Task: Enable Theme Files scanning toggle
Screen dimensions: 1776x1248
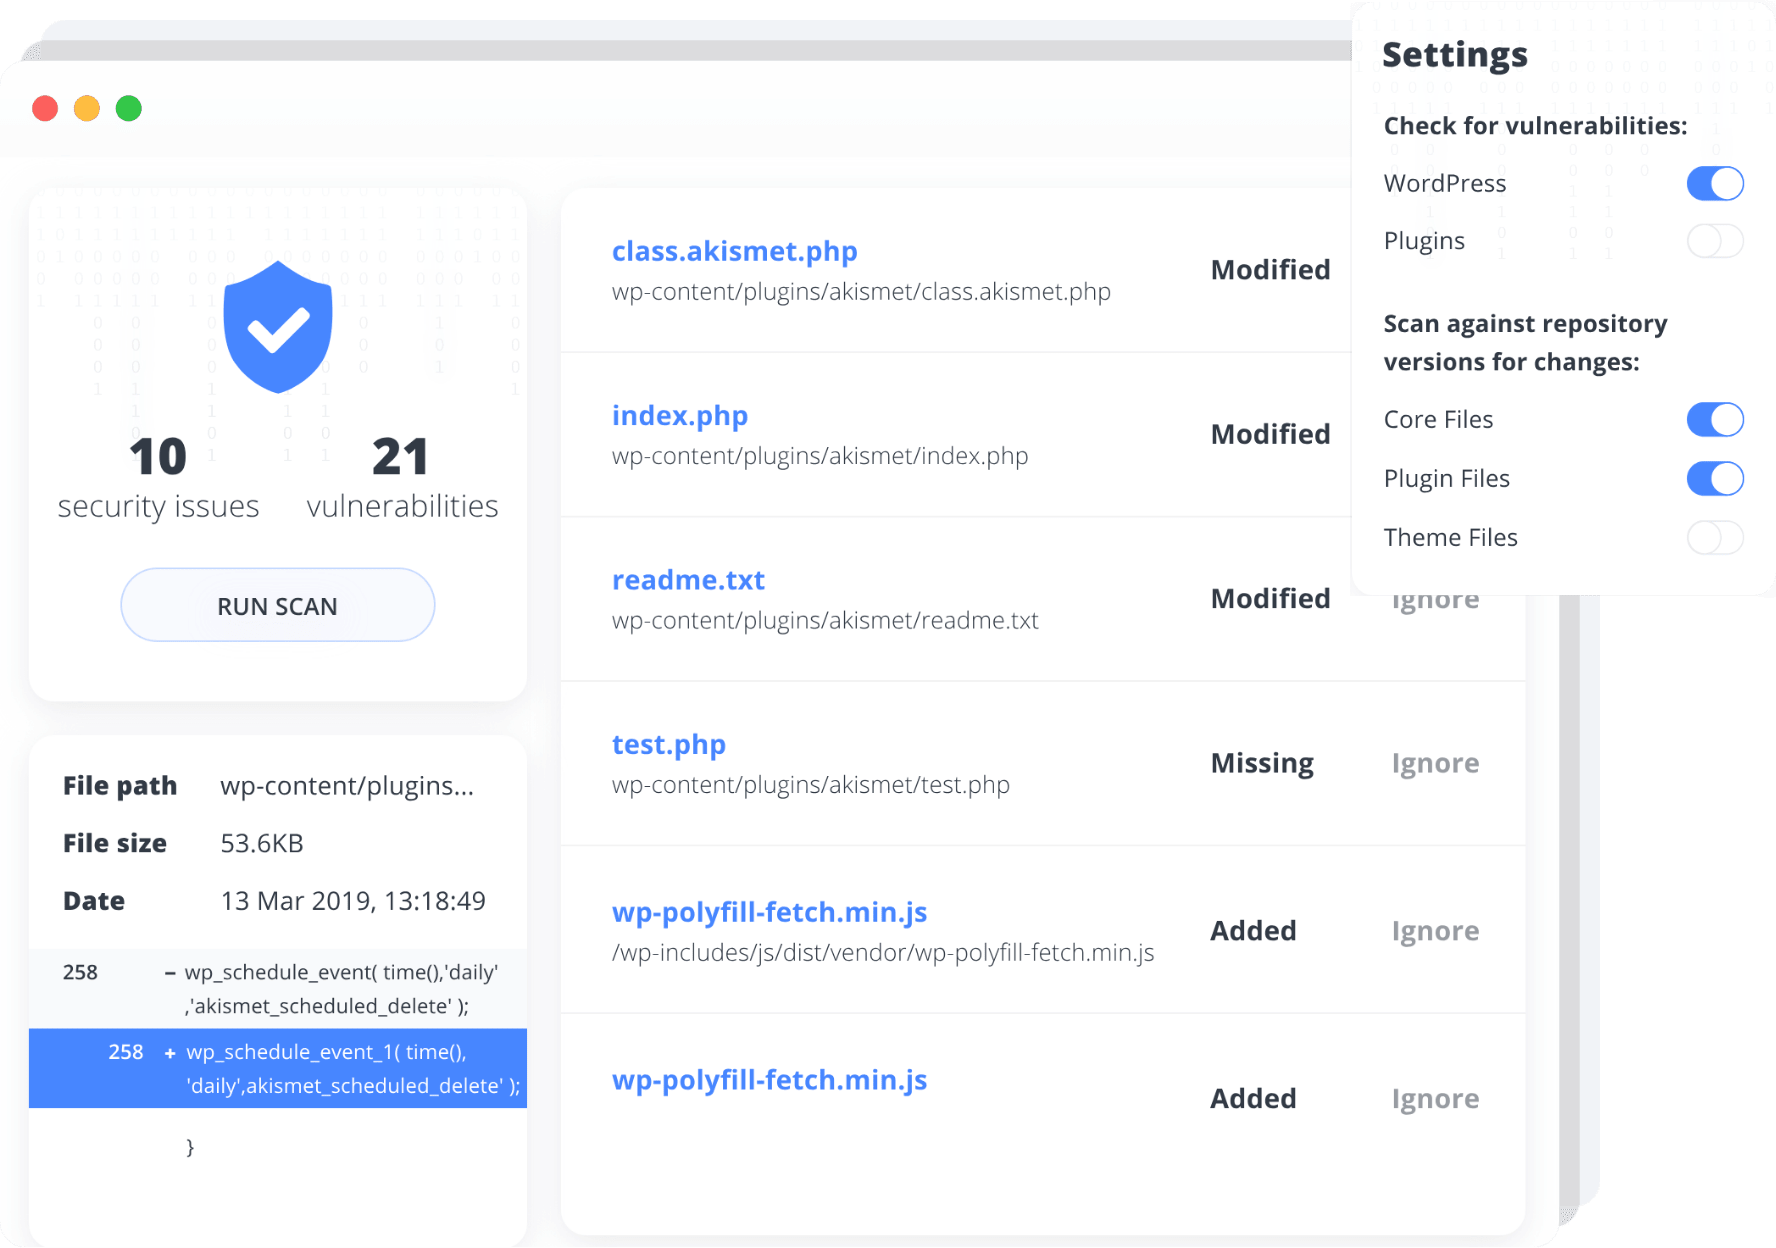Action: click(x=1715, y=538)
